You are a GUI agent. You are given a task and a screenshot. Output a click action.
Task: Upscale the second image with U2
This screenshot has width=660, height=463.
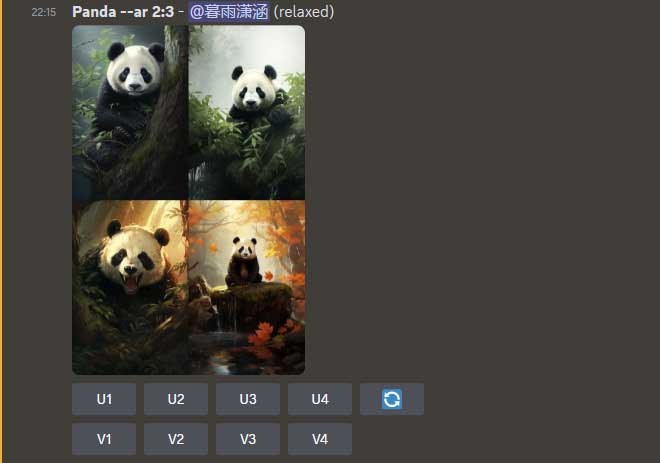click(176, 399)
